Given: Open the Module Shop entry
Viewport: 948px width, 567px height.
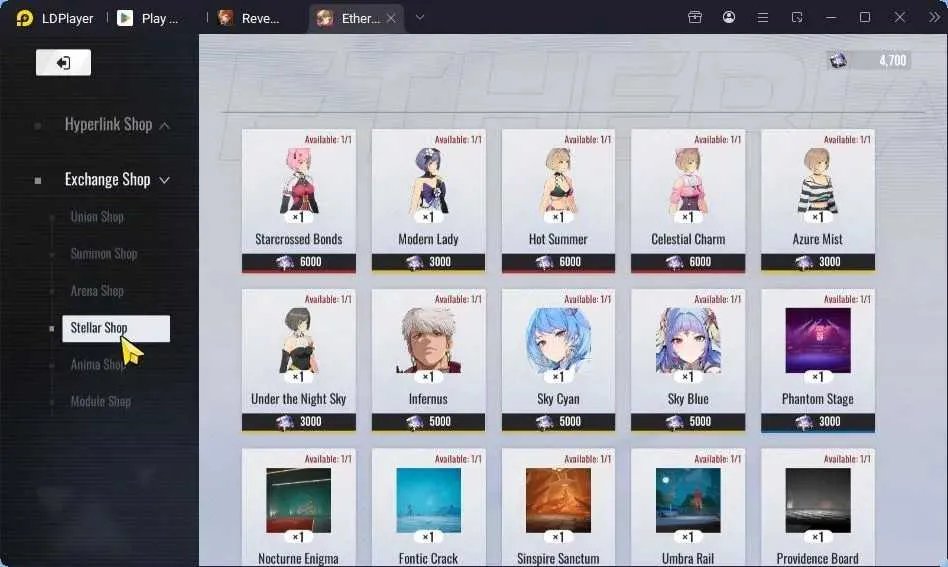Looking at the screenshot, I should (100, 401).
